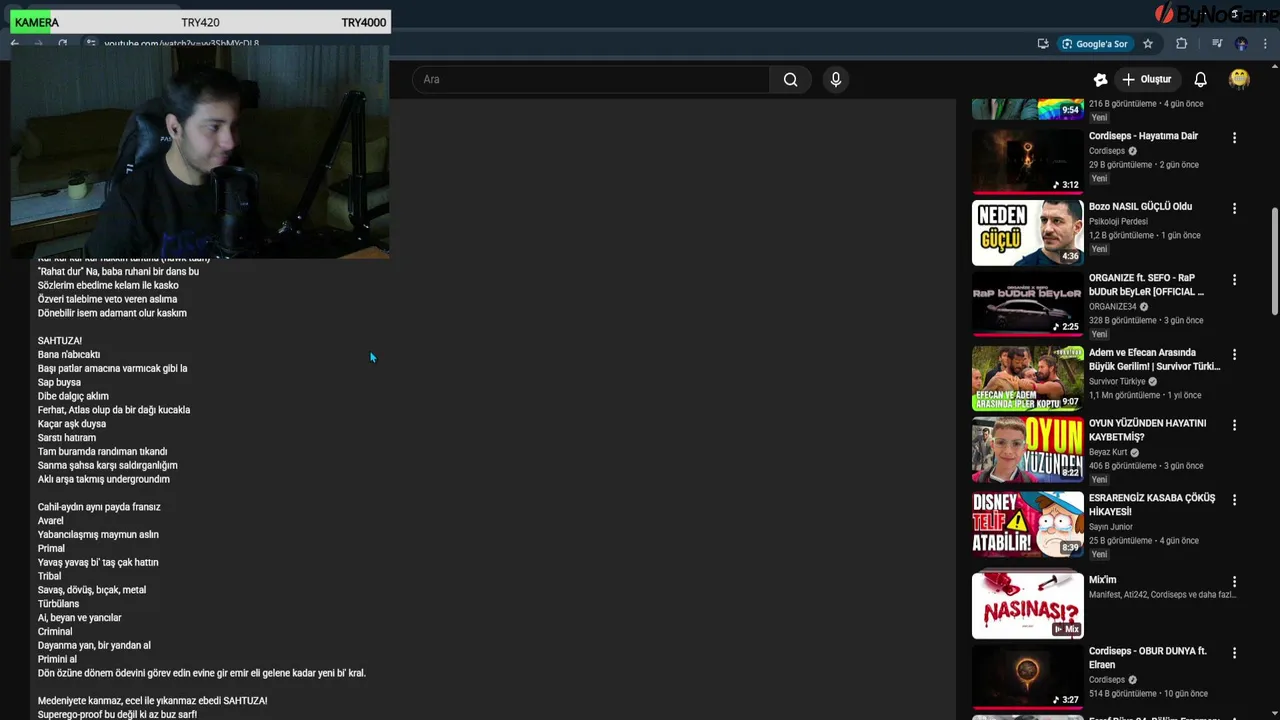Open the Cordiseps - Hayatıma Dair thumbnail
Image resolution: width=1280 pixels, height=720 pixels.
(x=1027, y=160)
